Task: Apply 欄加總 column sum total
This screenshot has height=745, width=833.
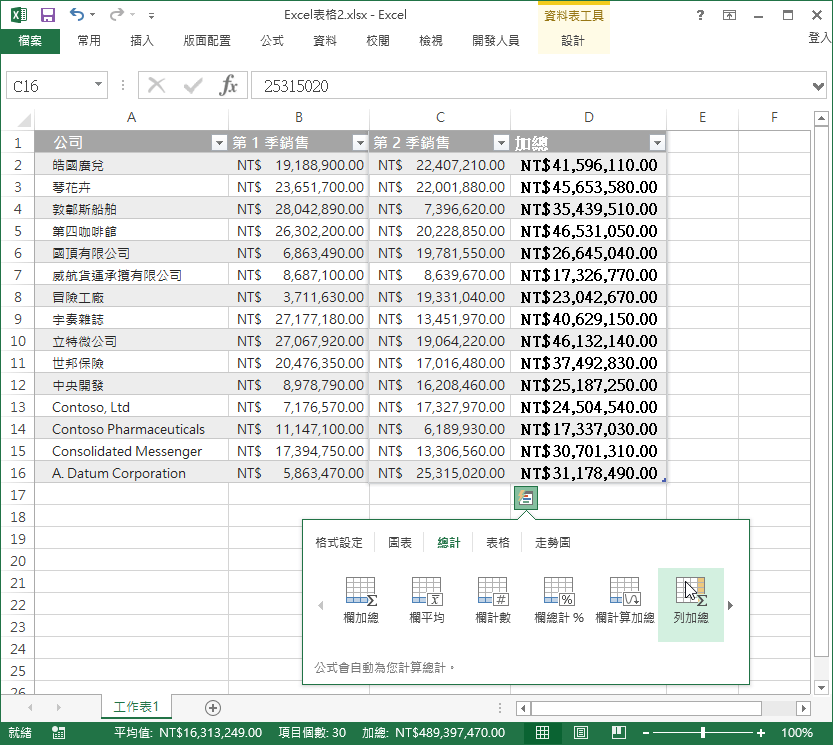Action: click(361, 600)
